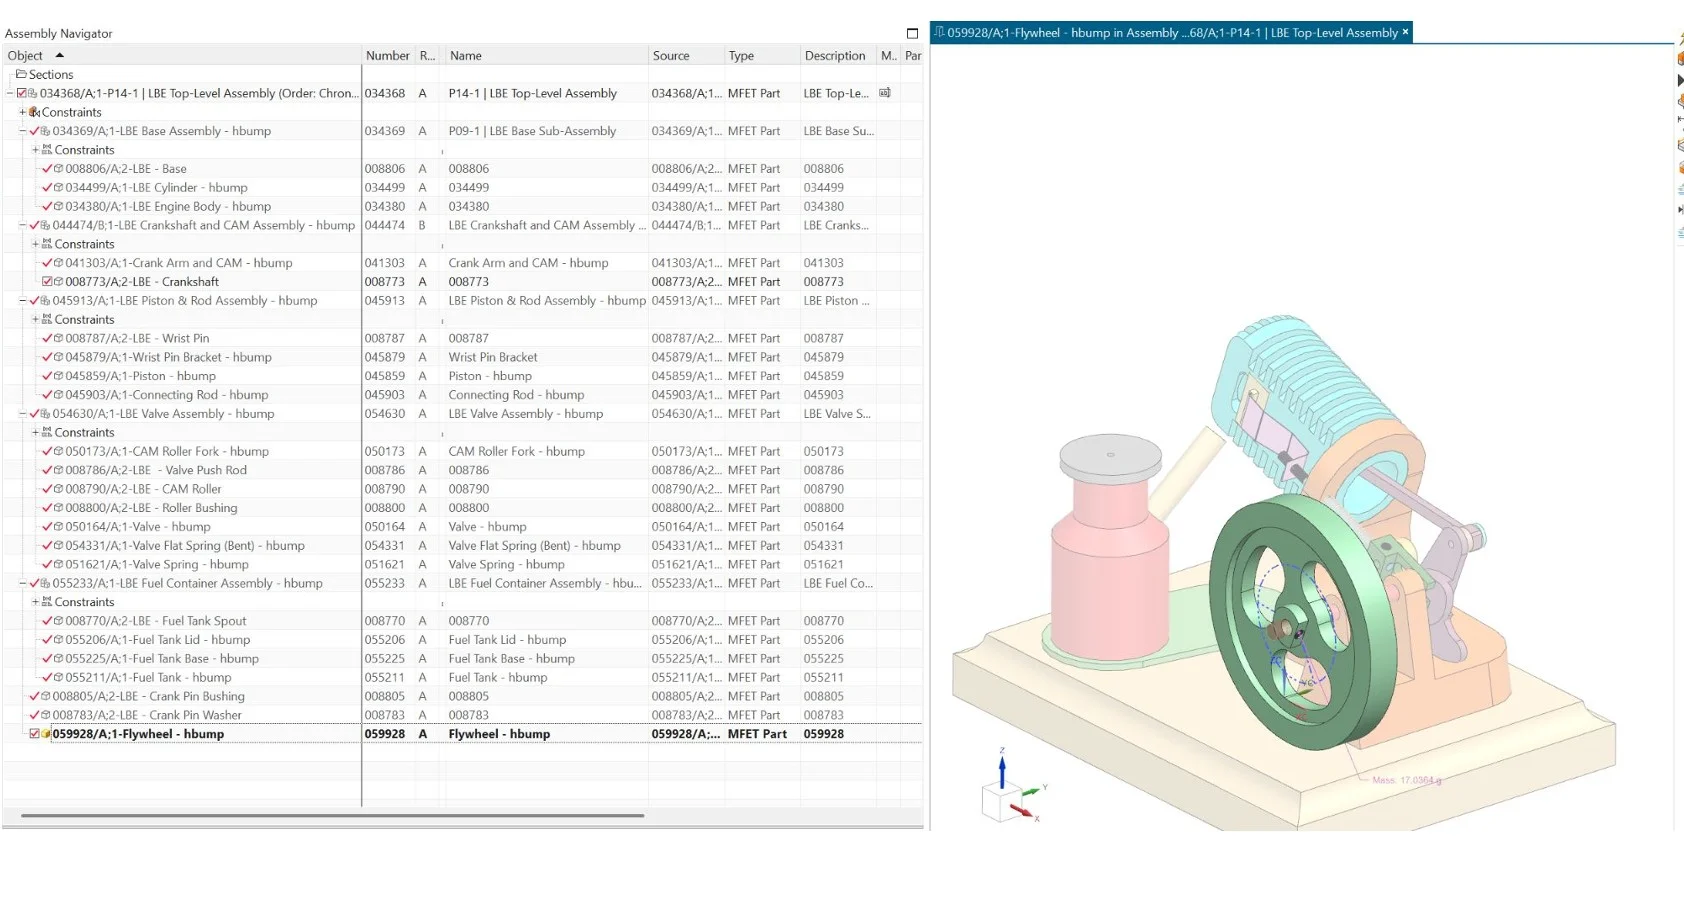Click the part icon beside Crank Pin Bushing
The height and width of the screenshot is (900, 1684).
(46, 697)
